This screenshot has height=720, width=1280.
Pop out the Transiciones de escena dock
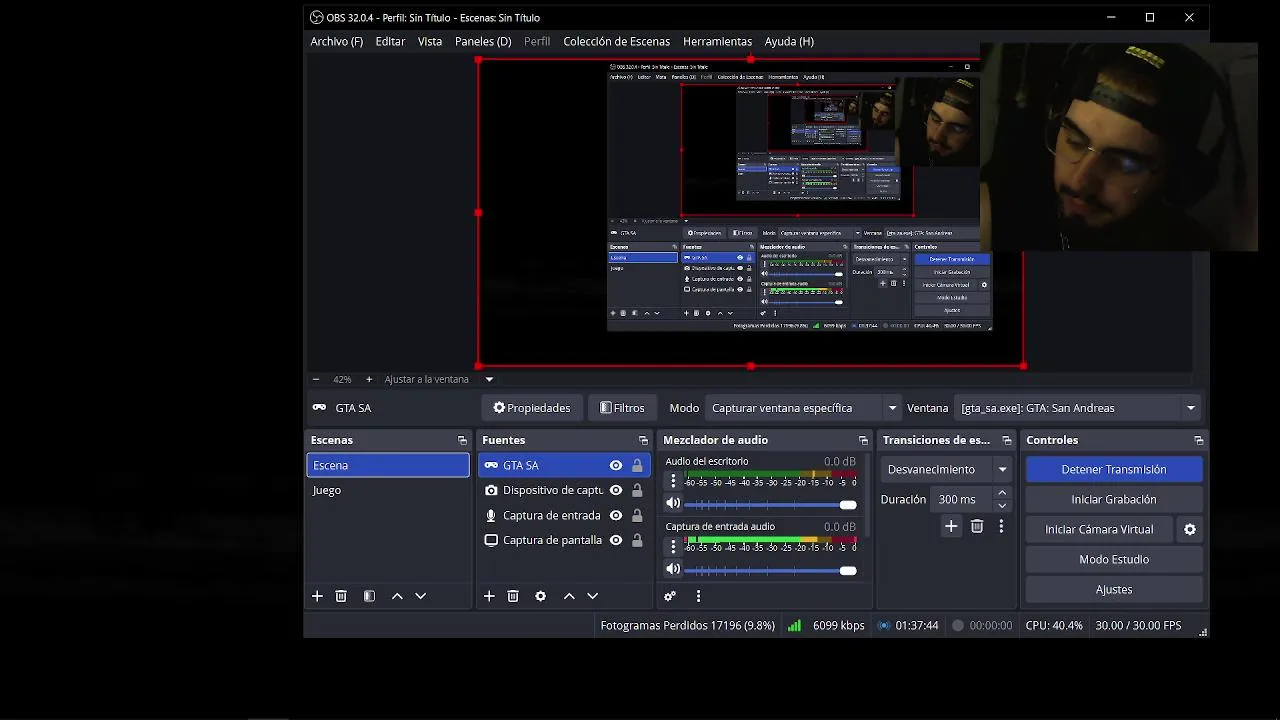coord(1007,440)
